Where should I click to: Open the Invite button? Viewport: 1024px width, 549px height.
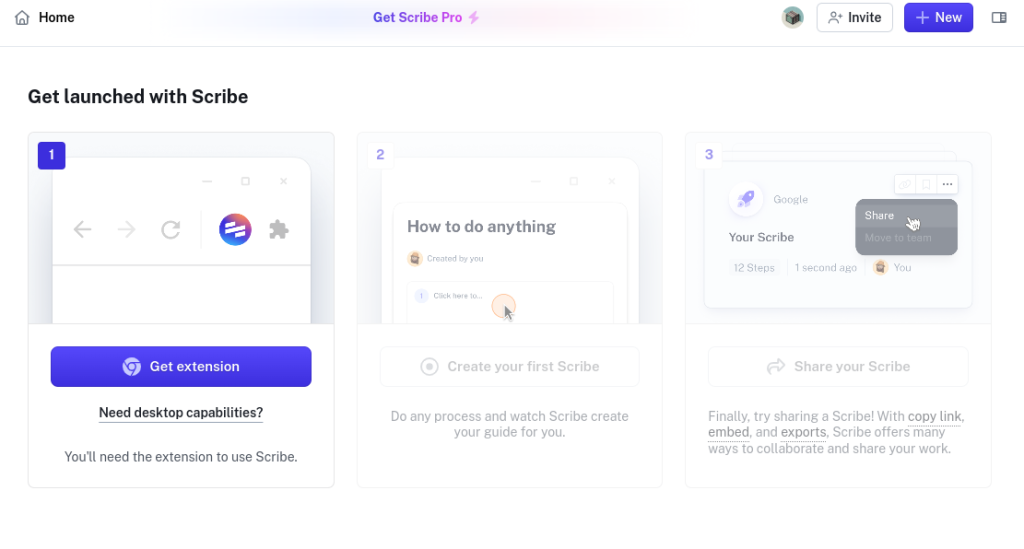tap(854, 17)
